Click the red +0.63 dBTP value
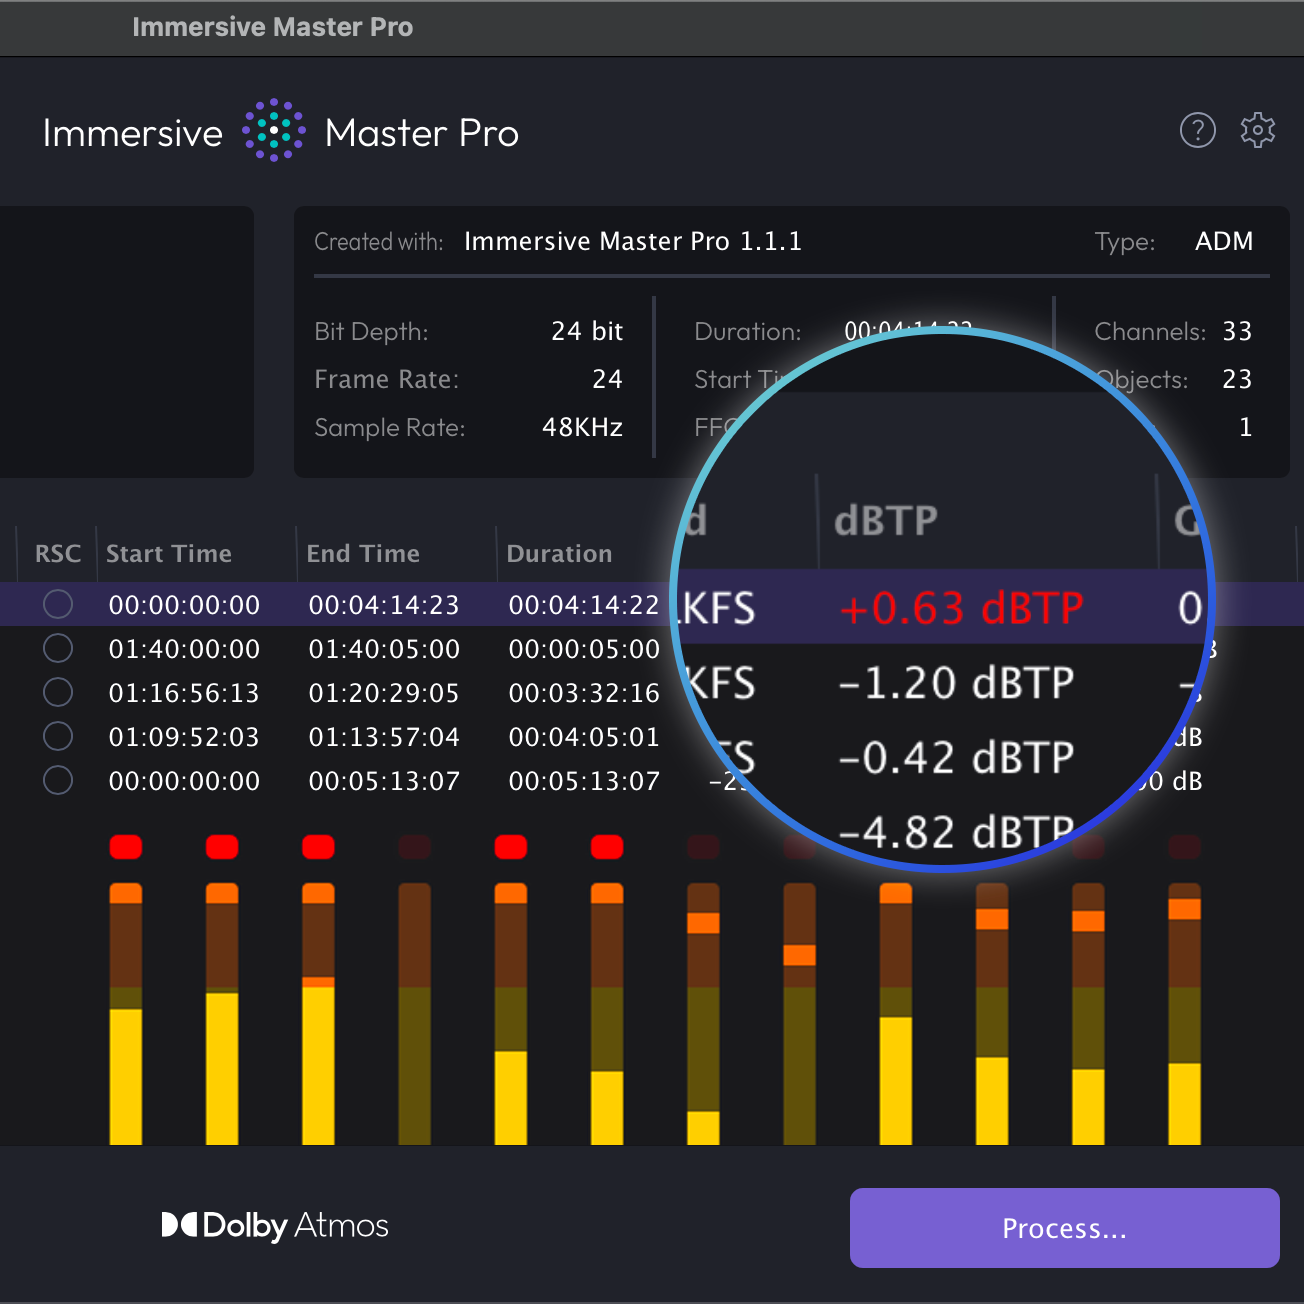 (x=961, y=608)
